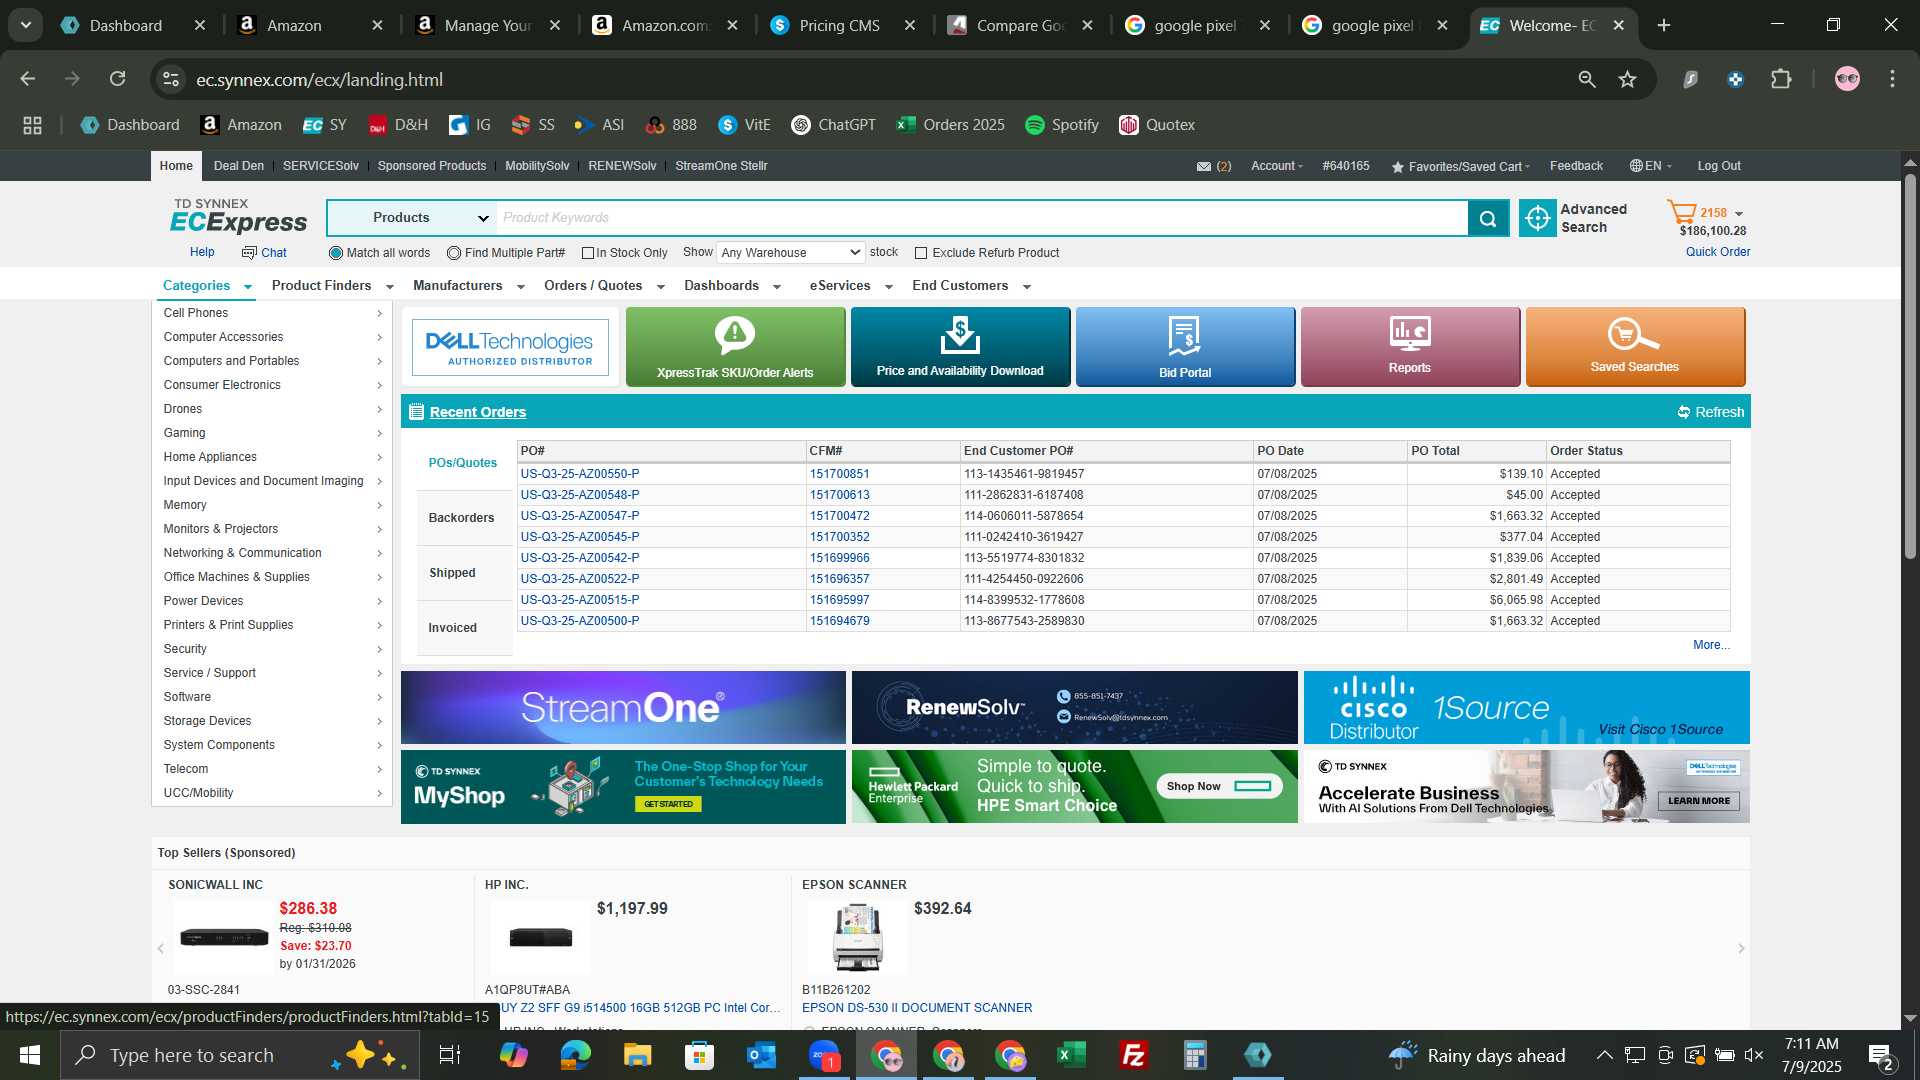Image resolution: width=1920 pixels, height=1080 pixels.
Task: Open Outlook from the taskbar
Action: click(x=761, y=1055)
